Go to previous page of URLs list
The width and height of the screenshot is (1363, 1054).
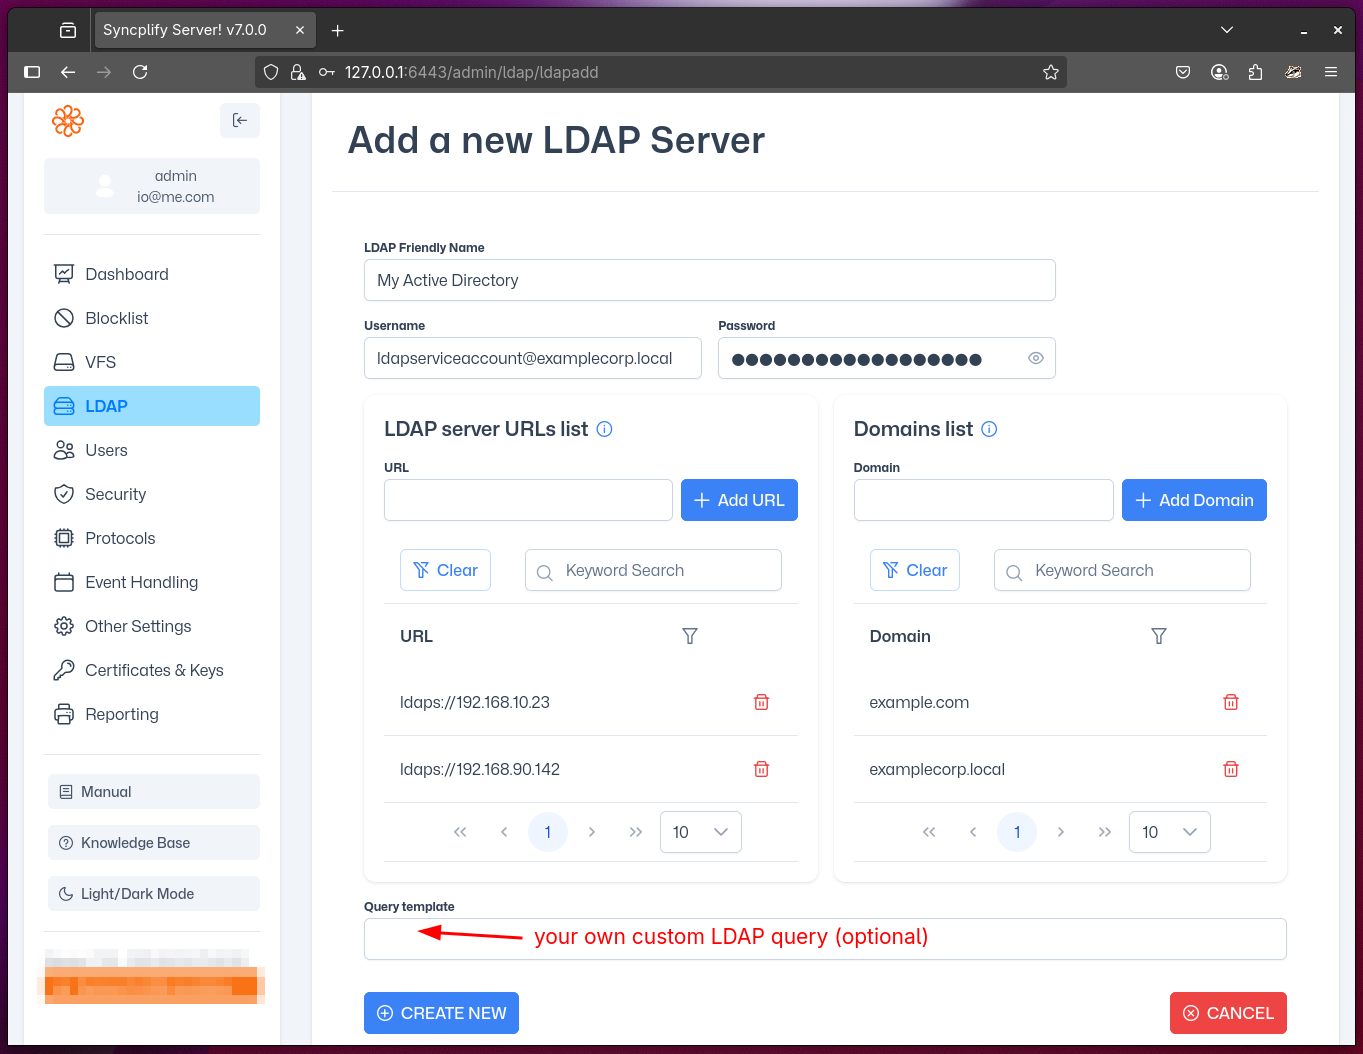(504, 832)
